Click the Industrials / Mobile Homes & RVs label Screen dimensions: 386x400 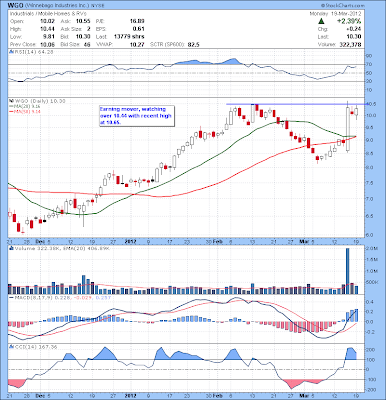pos(48,14)
